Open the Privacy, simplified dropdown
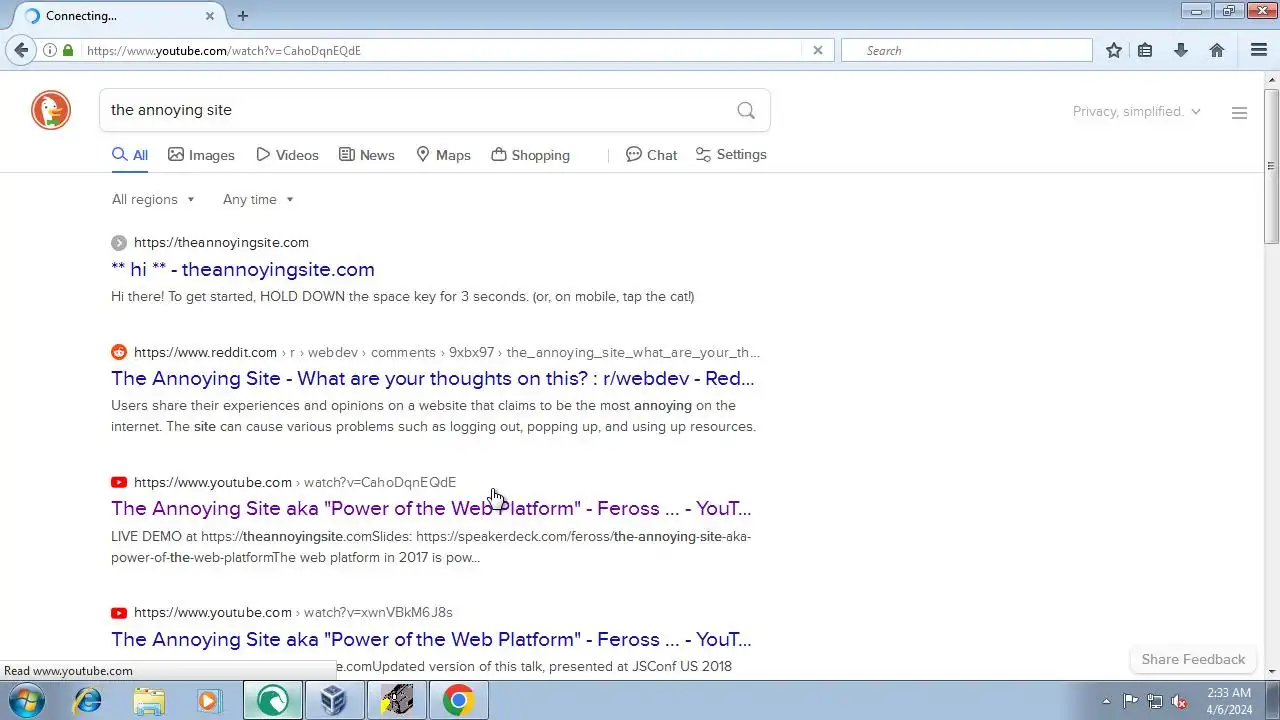This screenshot has width=1280, height=720. [x=1137, y=111]
